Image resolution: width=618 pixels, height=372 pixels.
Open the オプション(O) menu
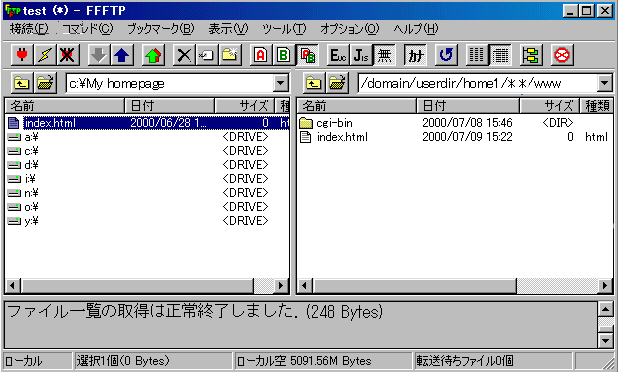(349, 29)
